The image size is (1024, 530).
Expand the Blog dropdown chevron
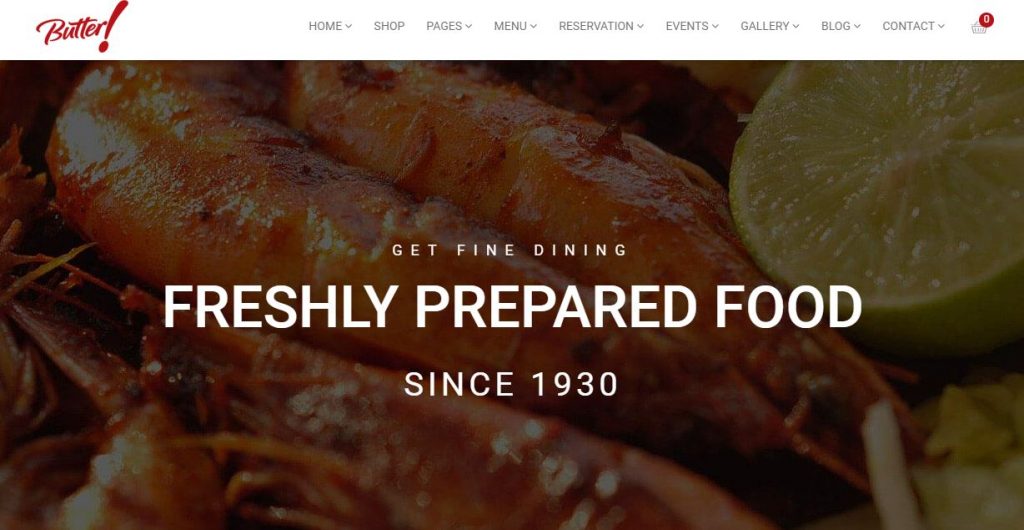click(857, 26)
